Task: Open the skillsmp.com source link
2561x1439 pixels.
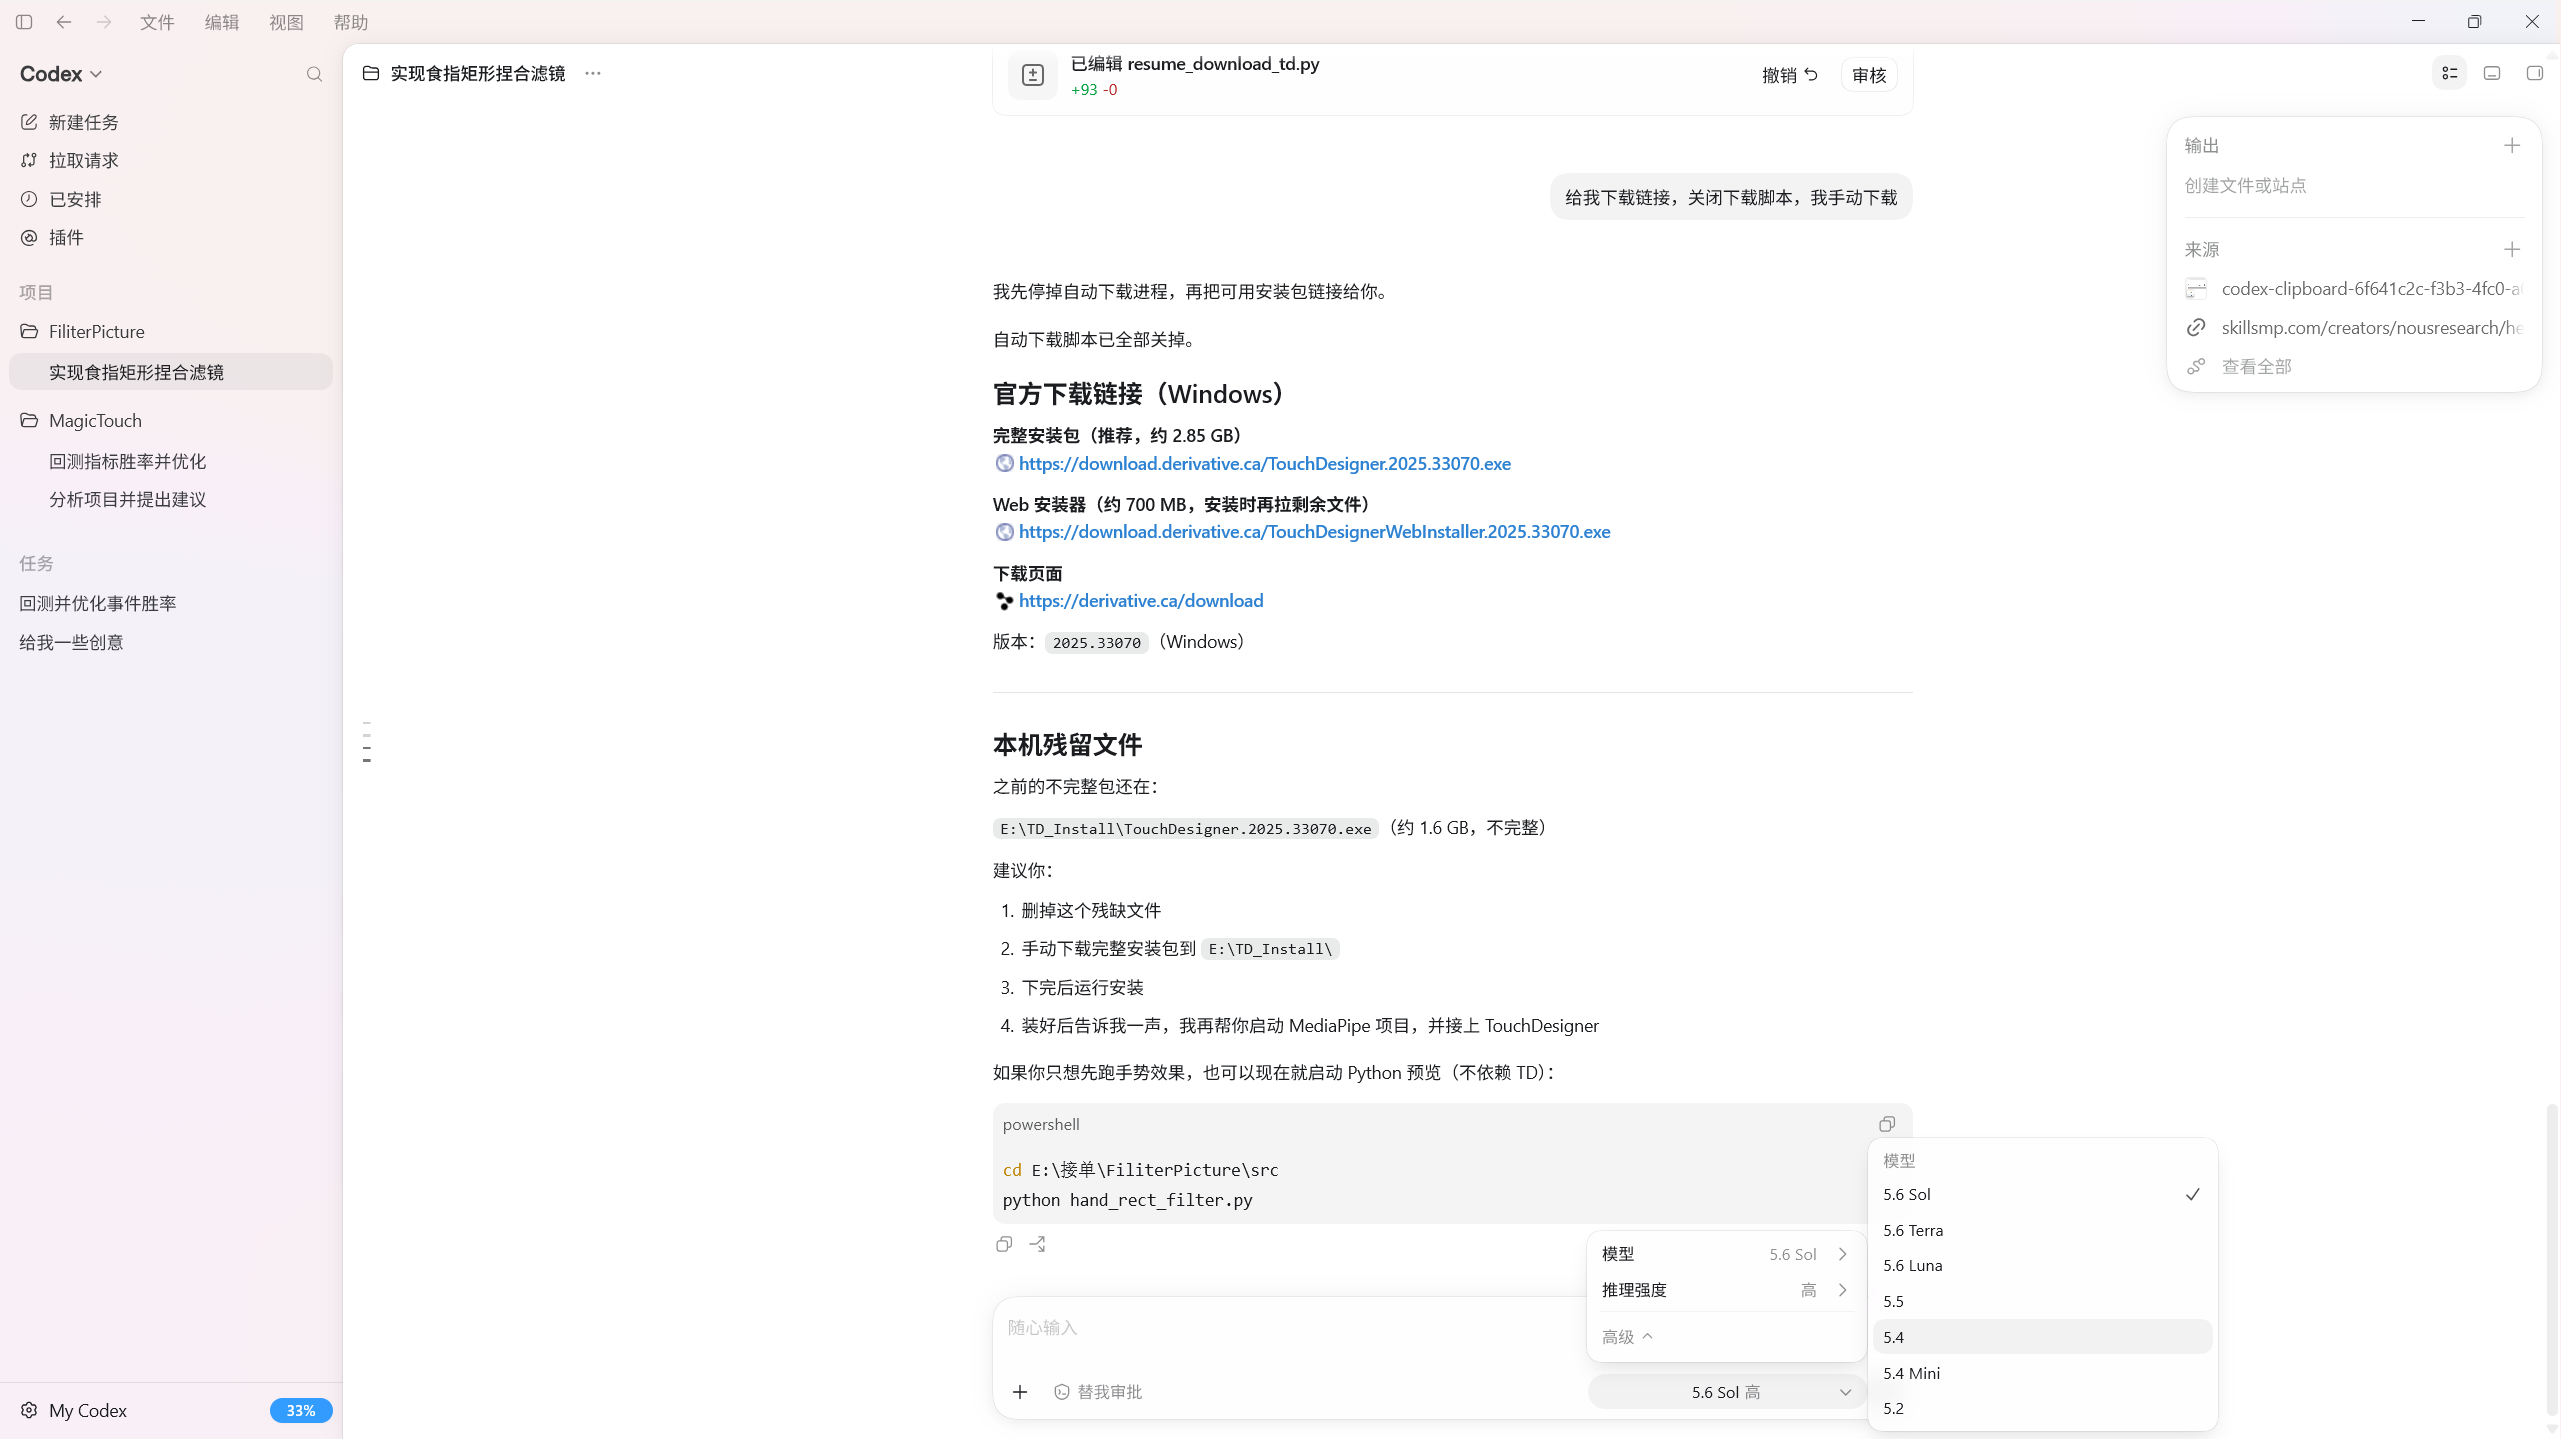Action: (x=2354, y=328)
